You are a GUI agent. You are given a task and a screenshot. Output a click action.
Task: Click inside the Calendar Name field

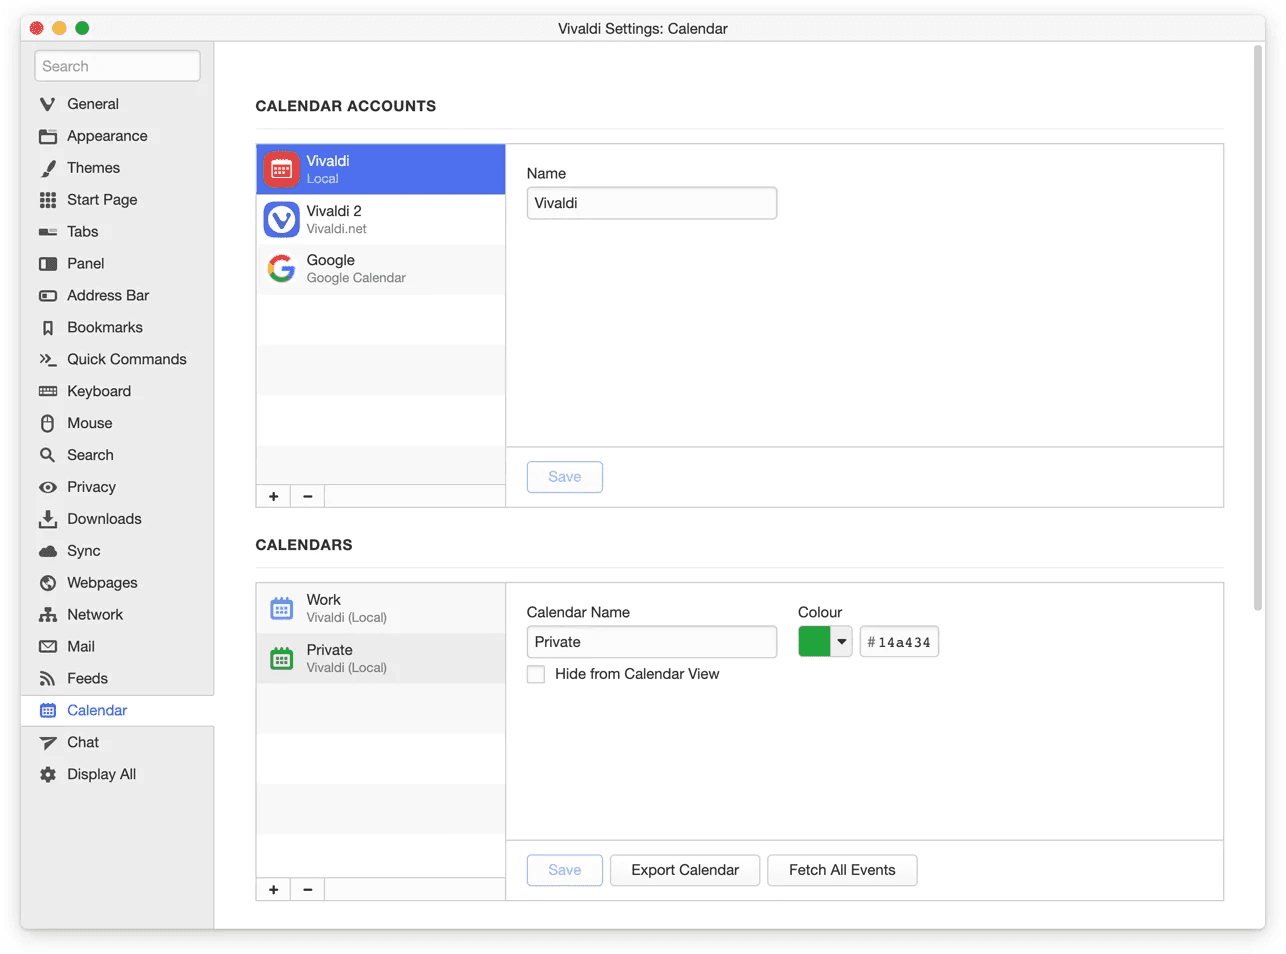(x=651, y=641)
